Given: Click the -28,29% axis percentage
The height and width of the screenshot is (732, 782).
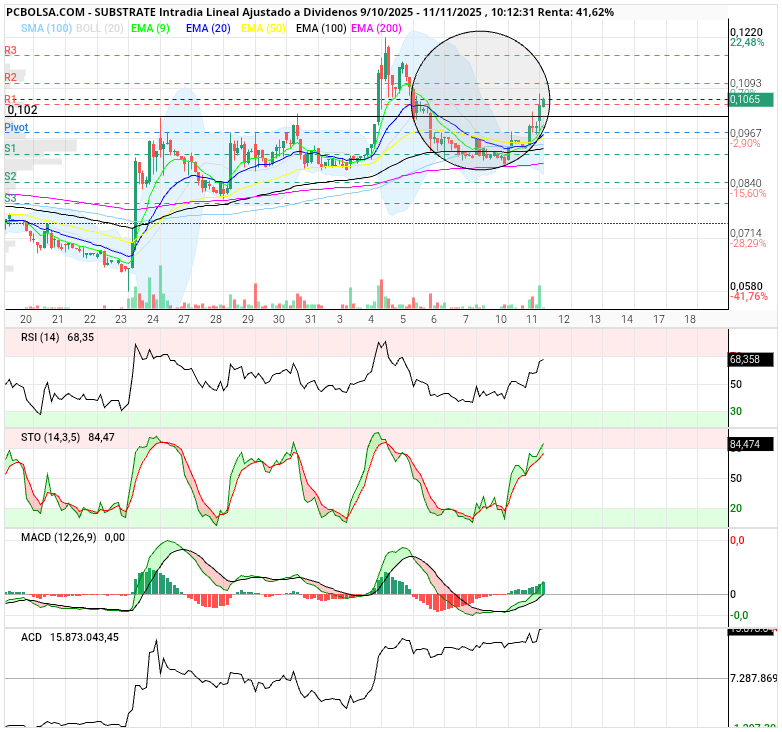Looking at the screenshot, I should click(x=748, y=243).
